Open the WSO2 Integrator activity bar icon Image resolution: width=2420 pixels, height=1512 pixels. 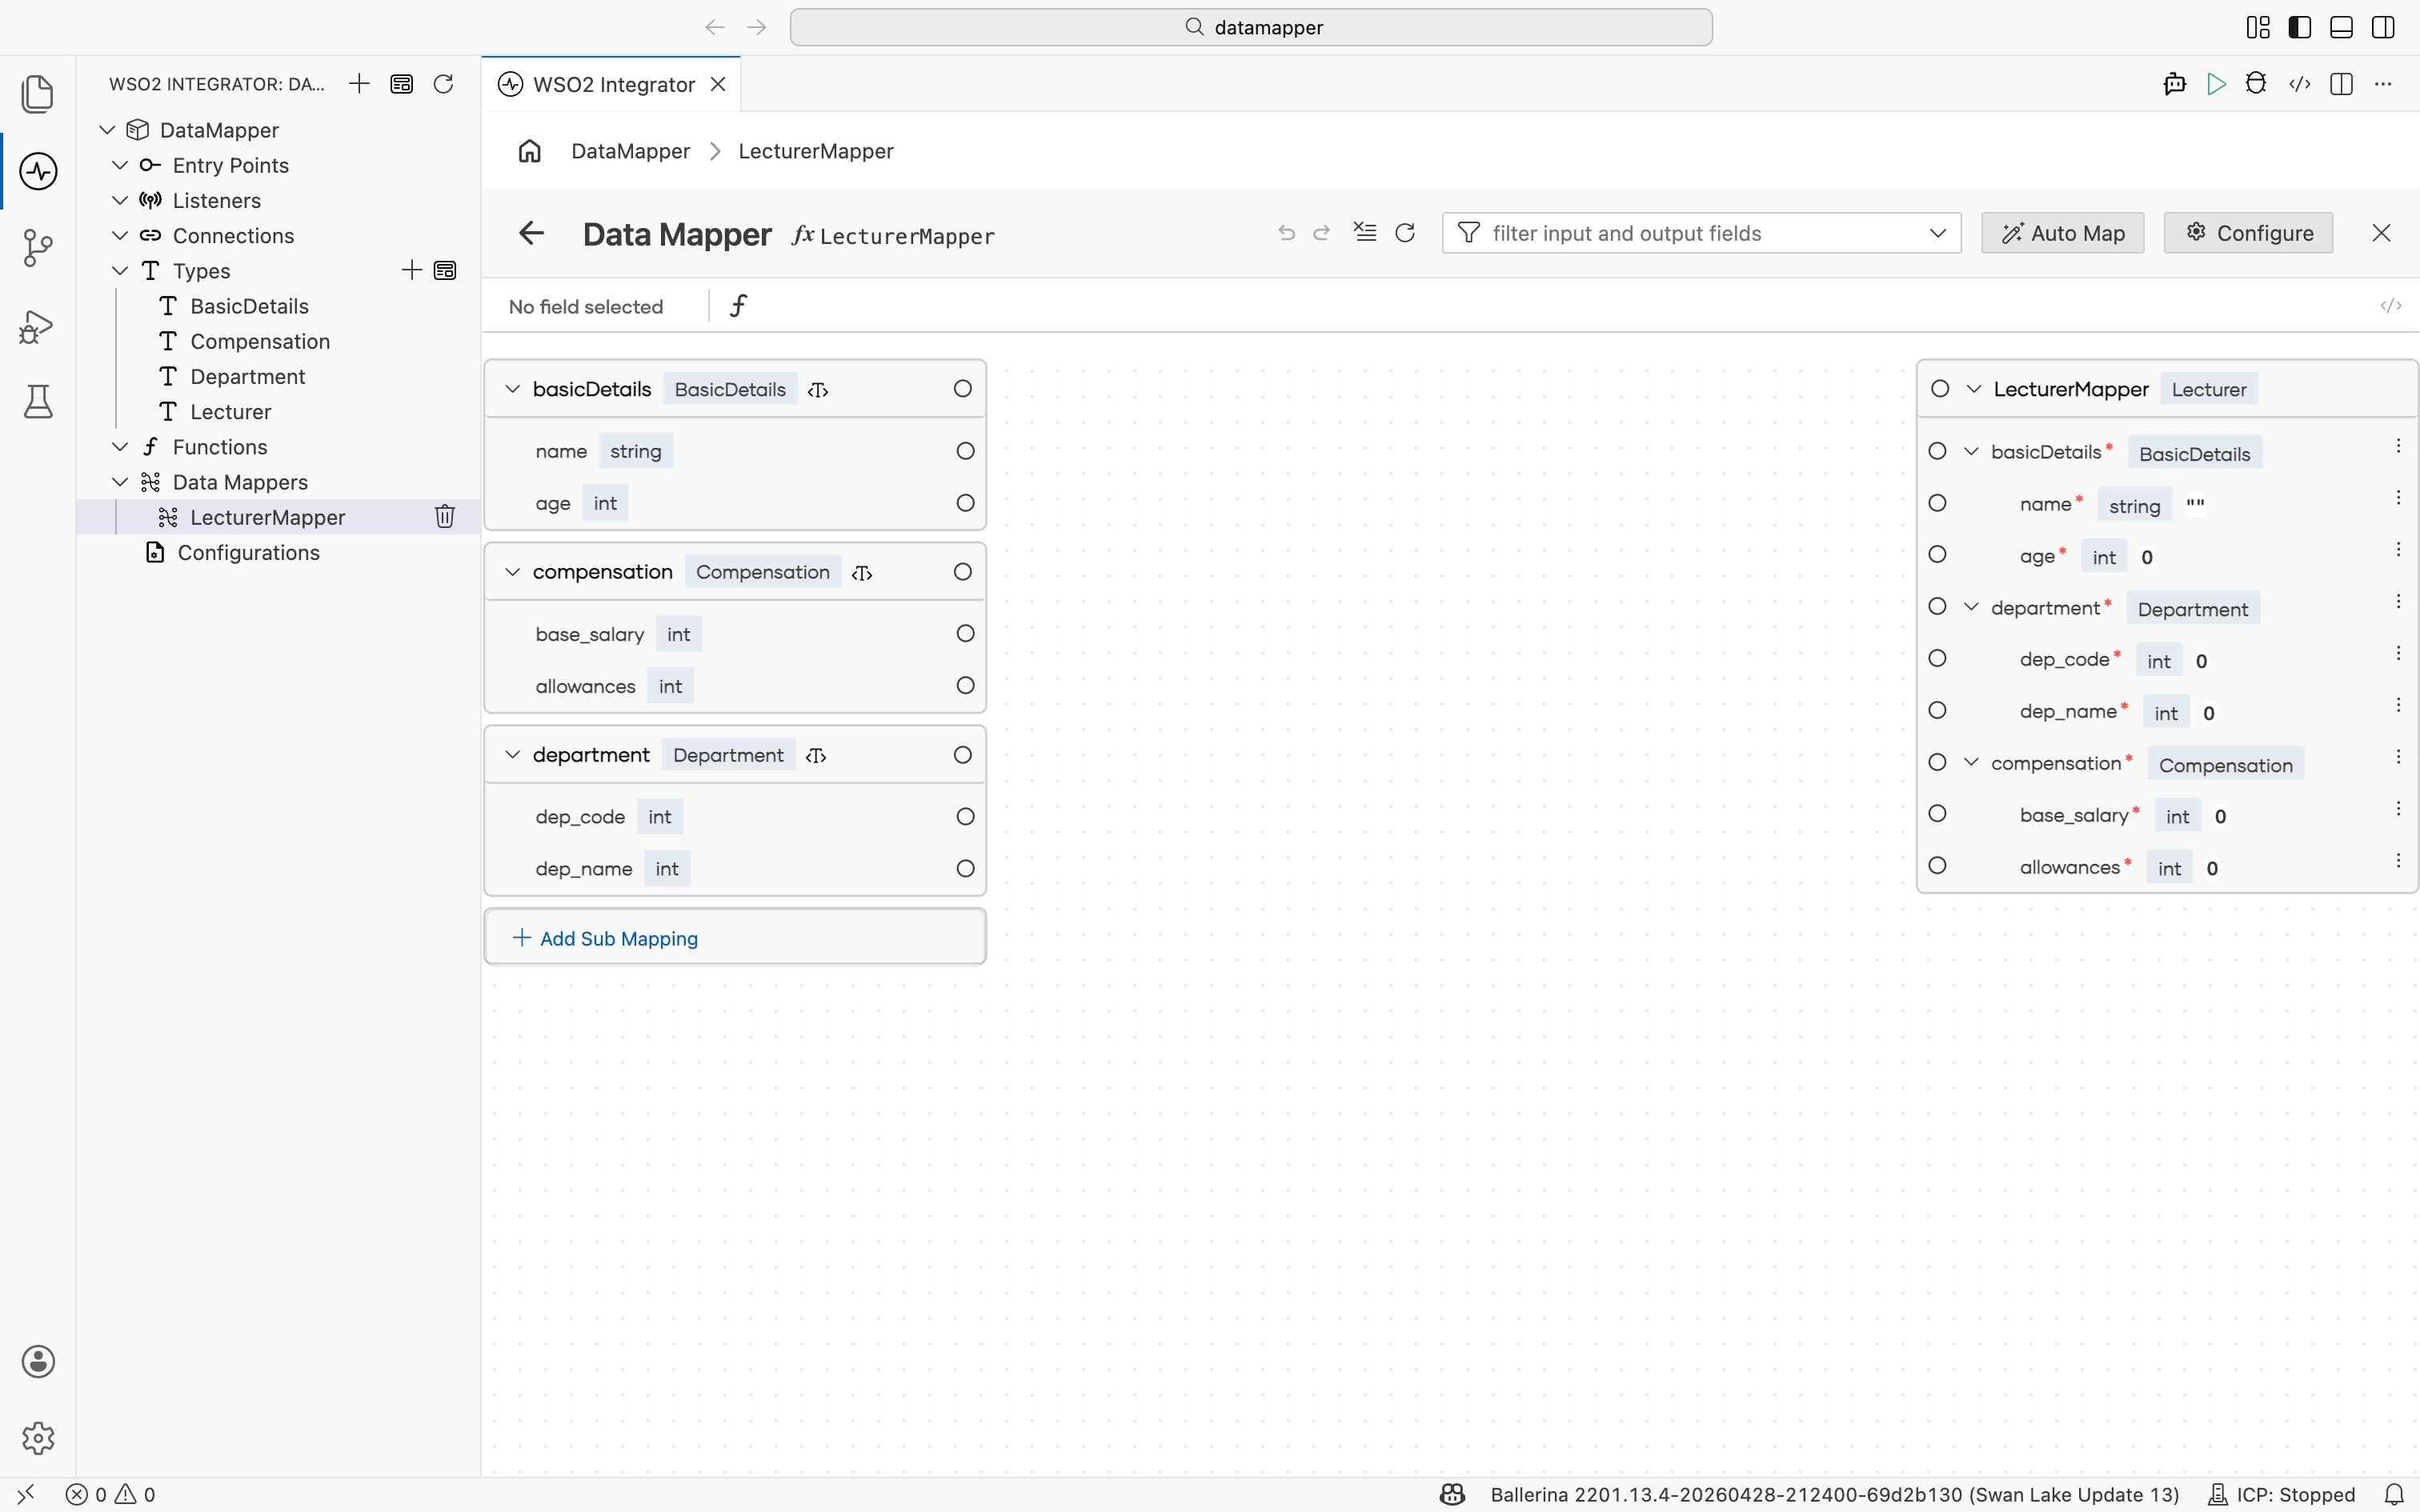click(x=38, y=171)
